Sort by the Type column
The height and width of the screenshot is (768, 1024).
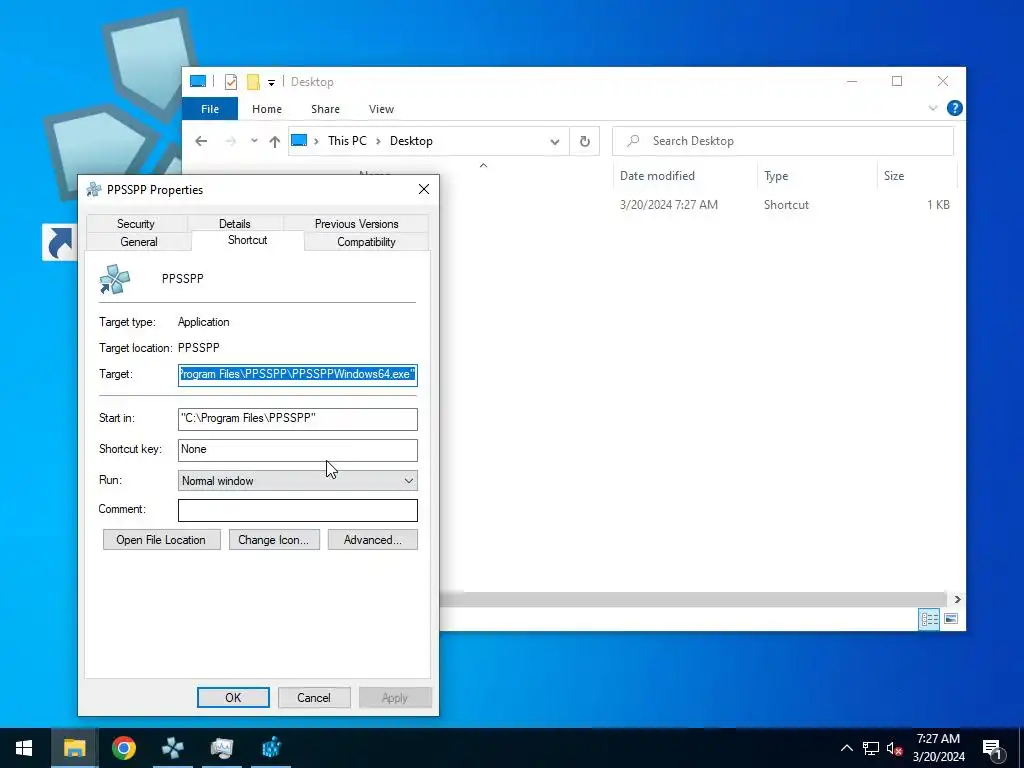(x=817, y=176)
